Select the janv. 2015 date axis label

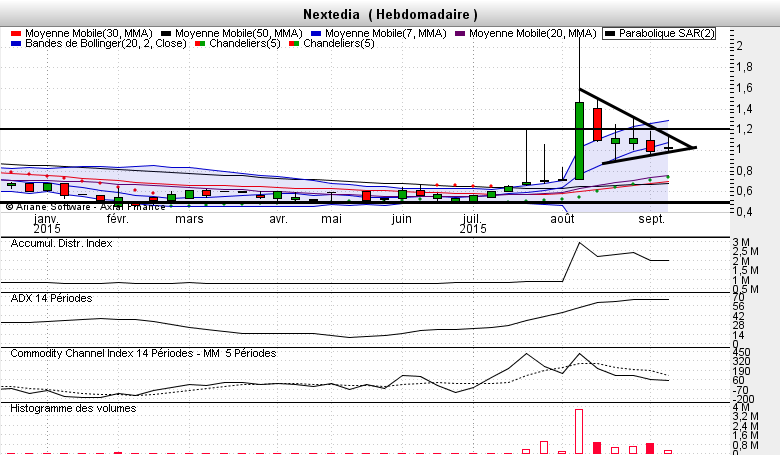coord(47,224)
